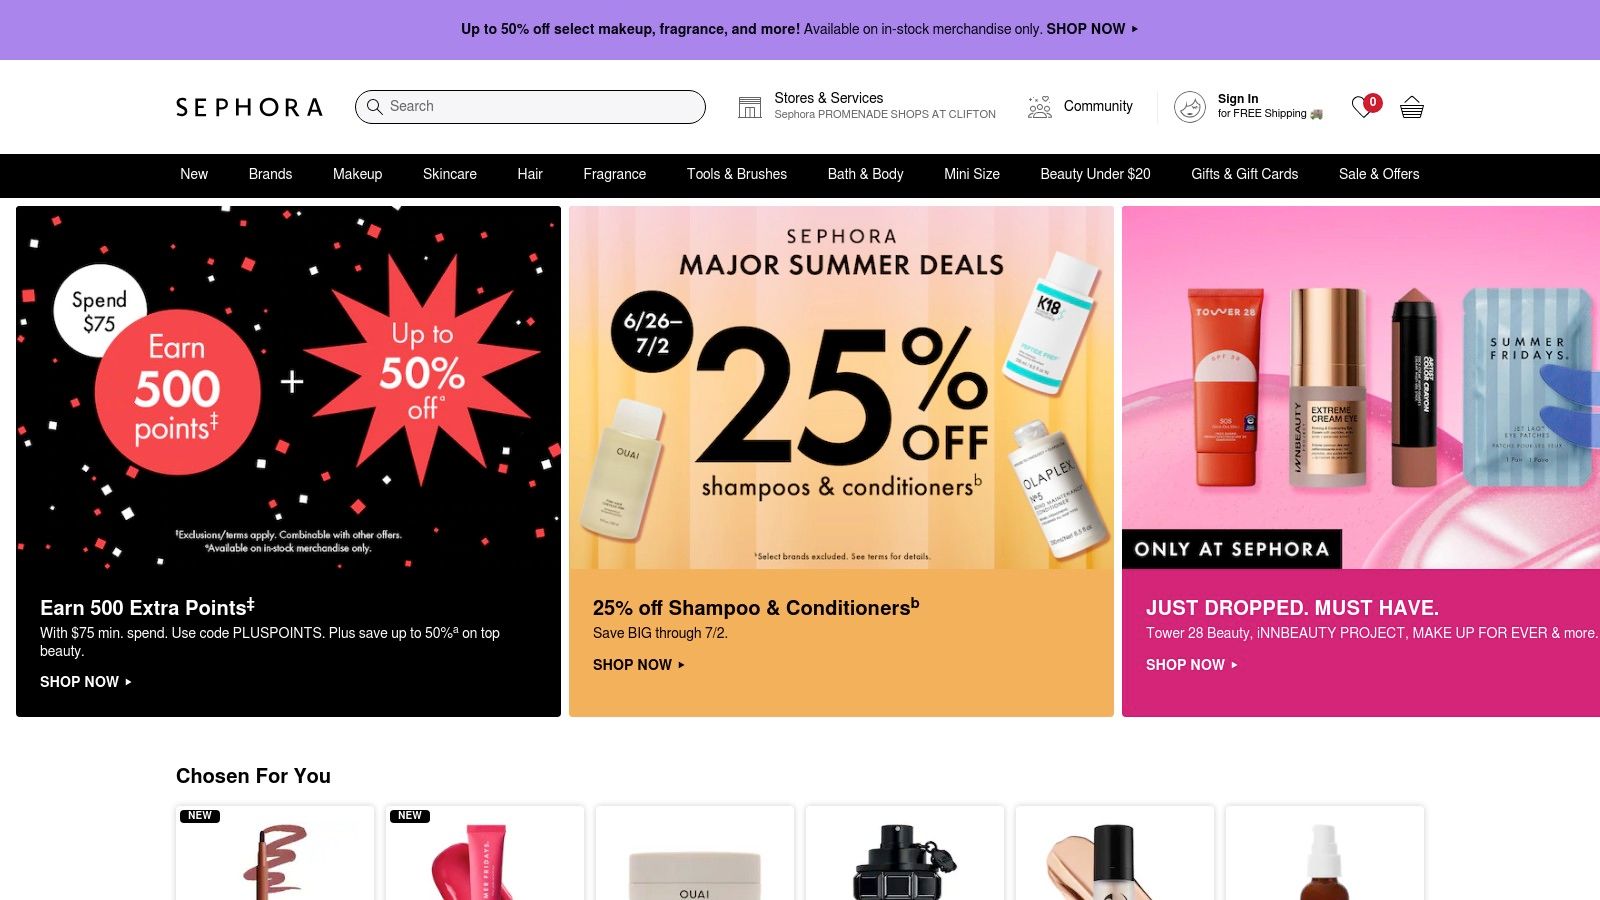Click SHOP NOW under Earn 500 Extra Points
The height and width of the screenshot is (900, 1600).
coord(86,682)
